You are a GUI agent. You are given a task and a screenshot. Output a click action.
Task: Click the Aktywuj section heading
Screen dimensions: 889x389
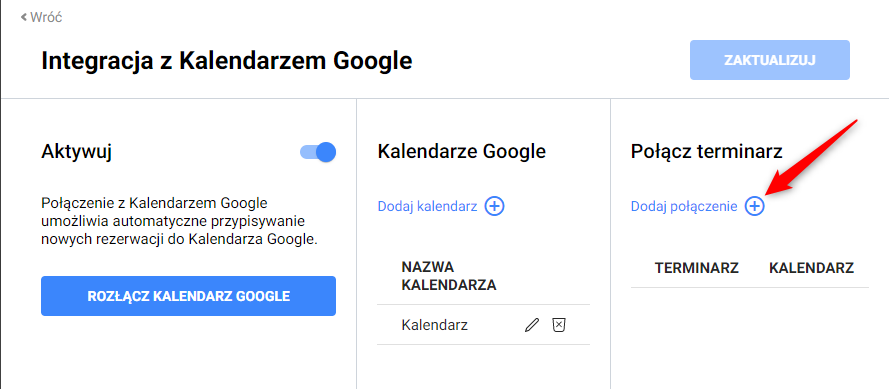[77, 153]
